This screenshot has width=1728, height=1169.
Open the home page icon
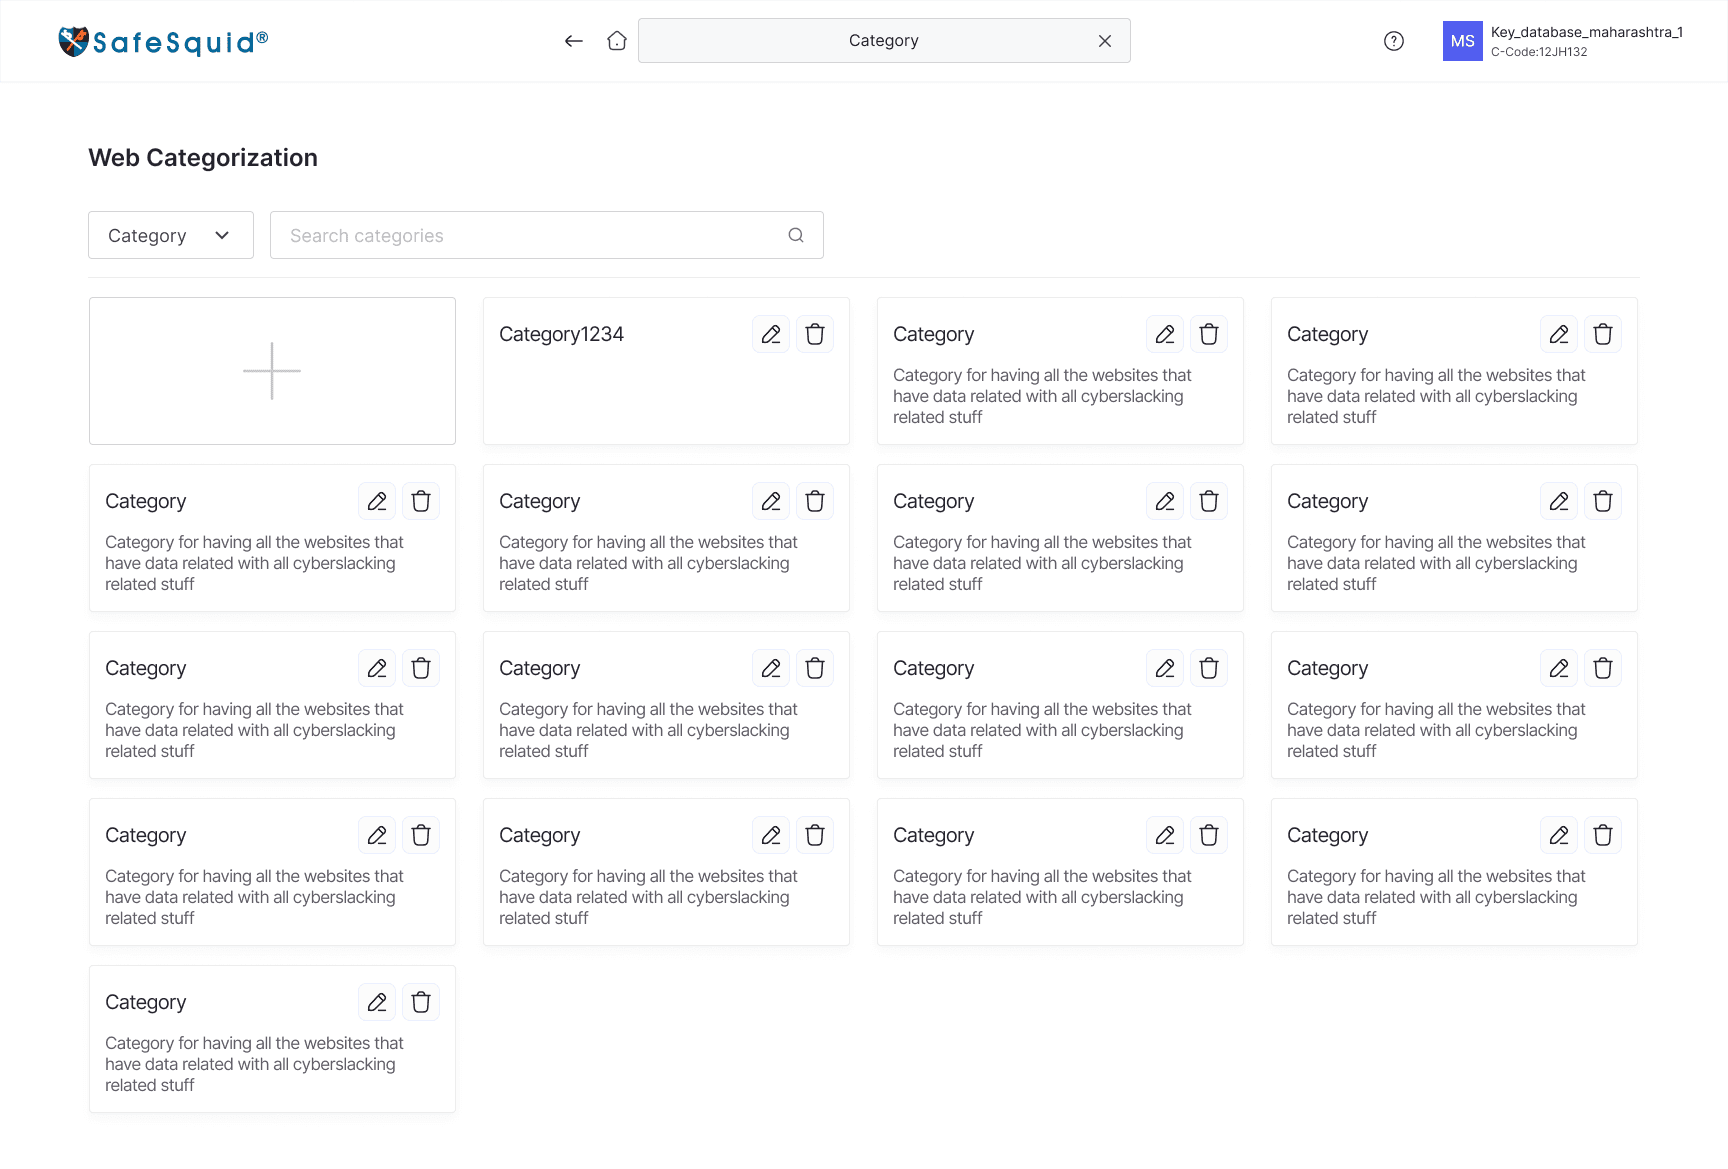pos(617,41)
